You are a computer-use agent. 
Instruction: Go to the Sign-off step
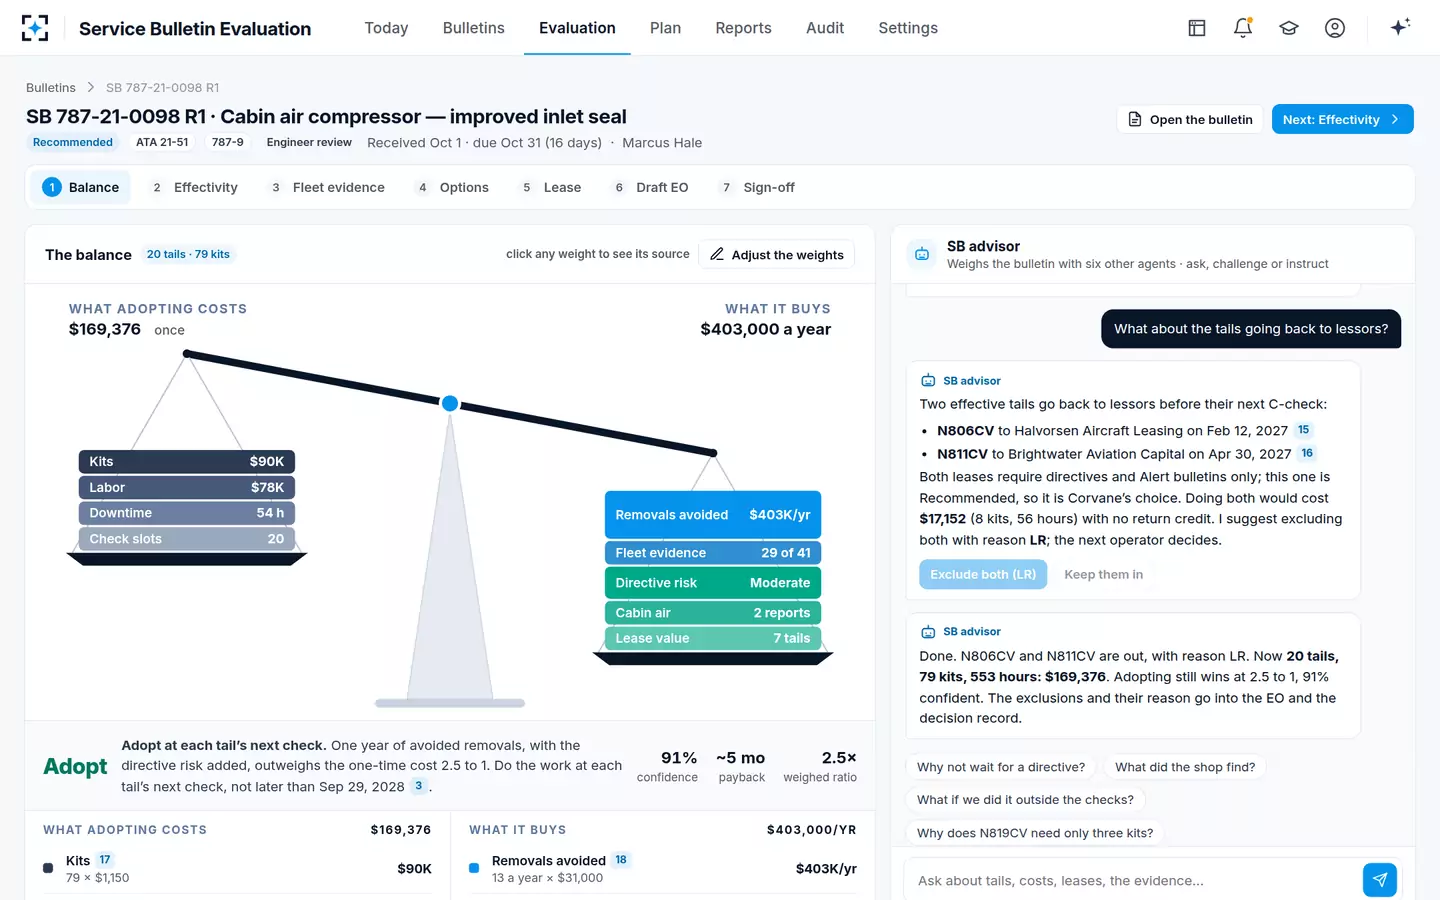click(758, 187)
